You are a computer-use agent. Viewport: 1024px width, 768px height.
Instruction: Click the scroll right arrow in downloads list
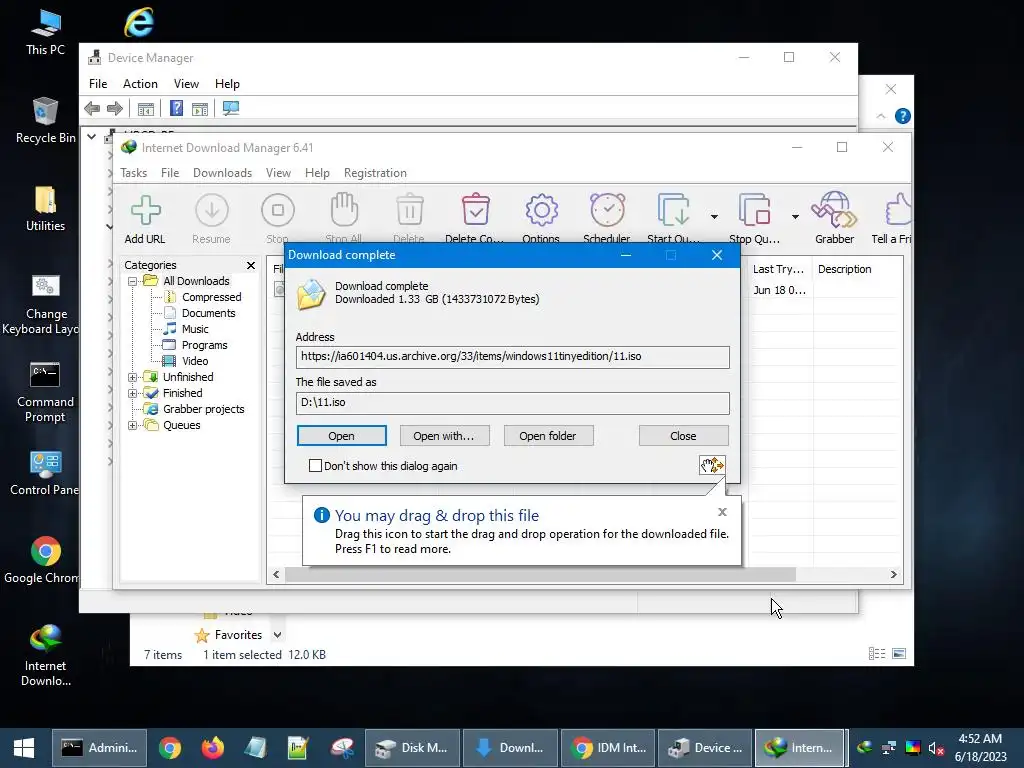(x=893, y=575)
